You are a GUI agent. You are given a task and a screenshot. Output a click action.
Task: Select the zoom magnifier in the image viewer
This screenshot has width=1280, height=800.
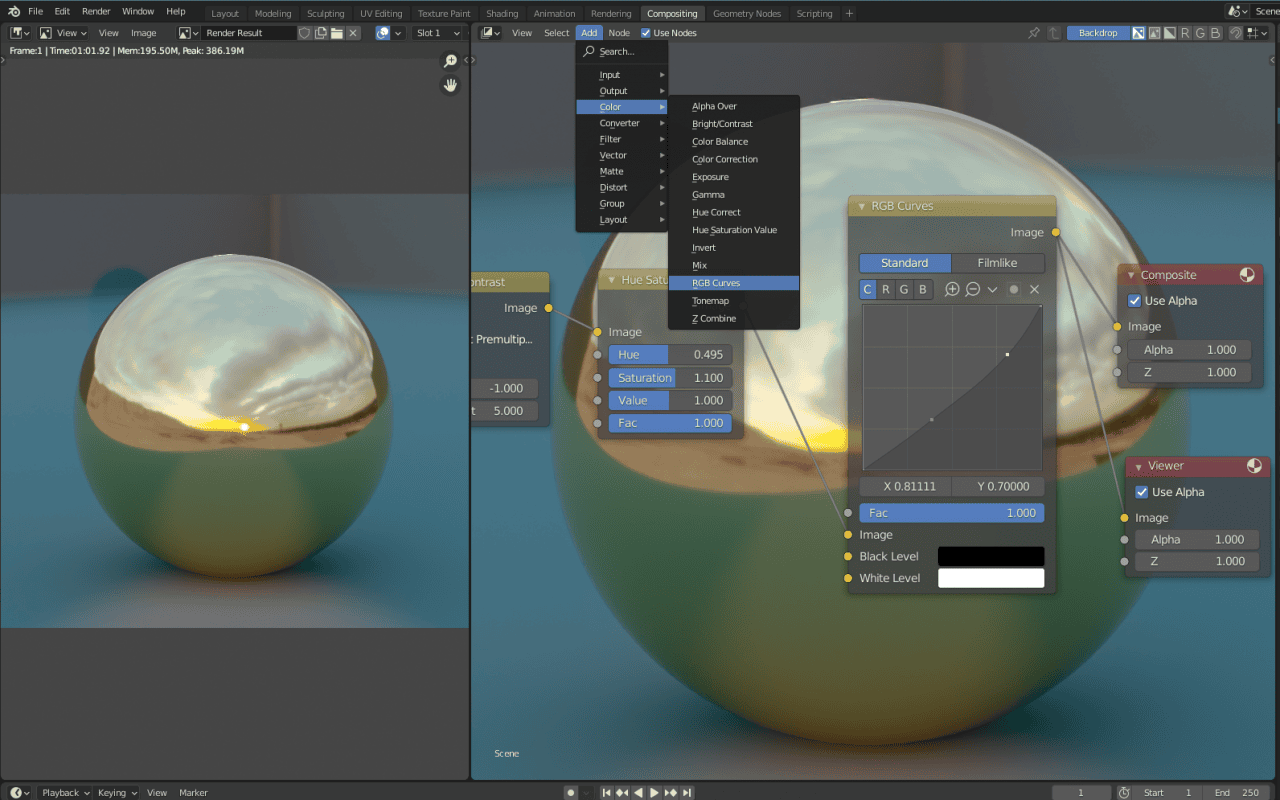coord(450,60)
